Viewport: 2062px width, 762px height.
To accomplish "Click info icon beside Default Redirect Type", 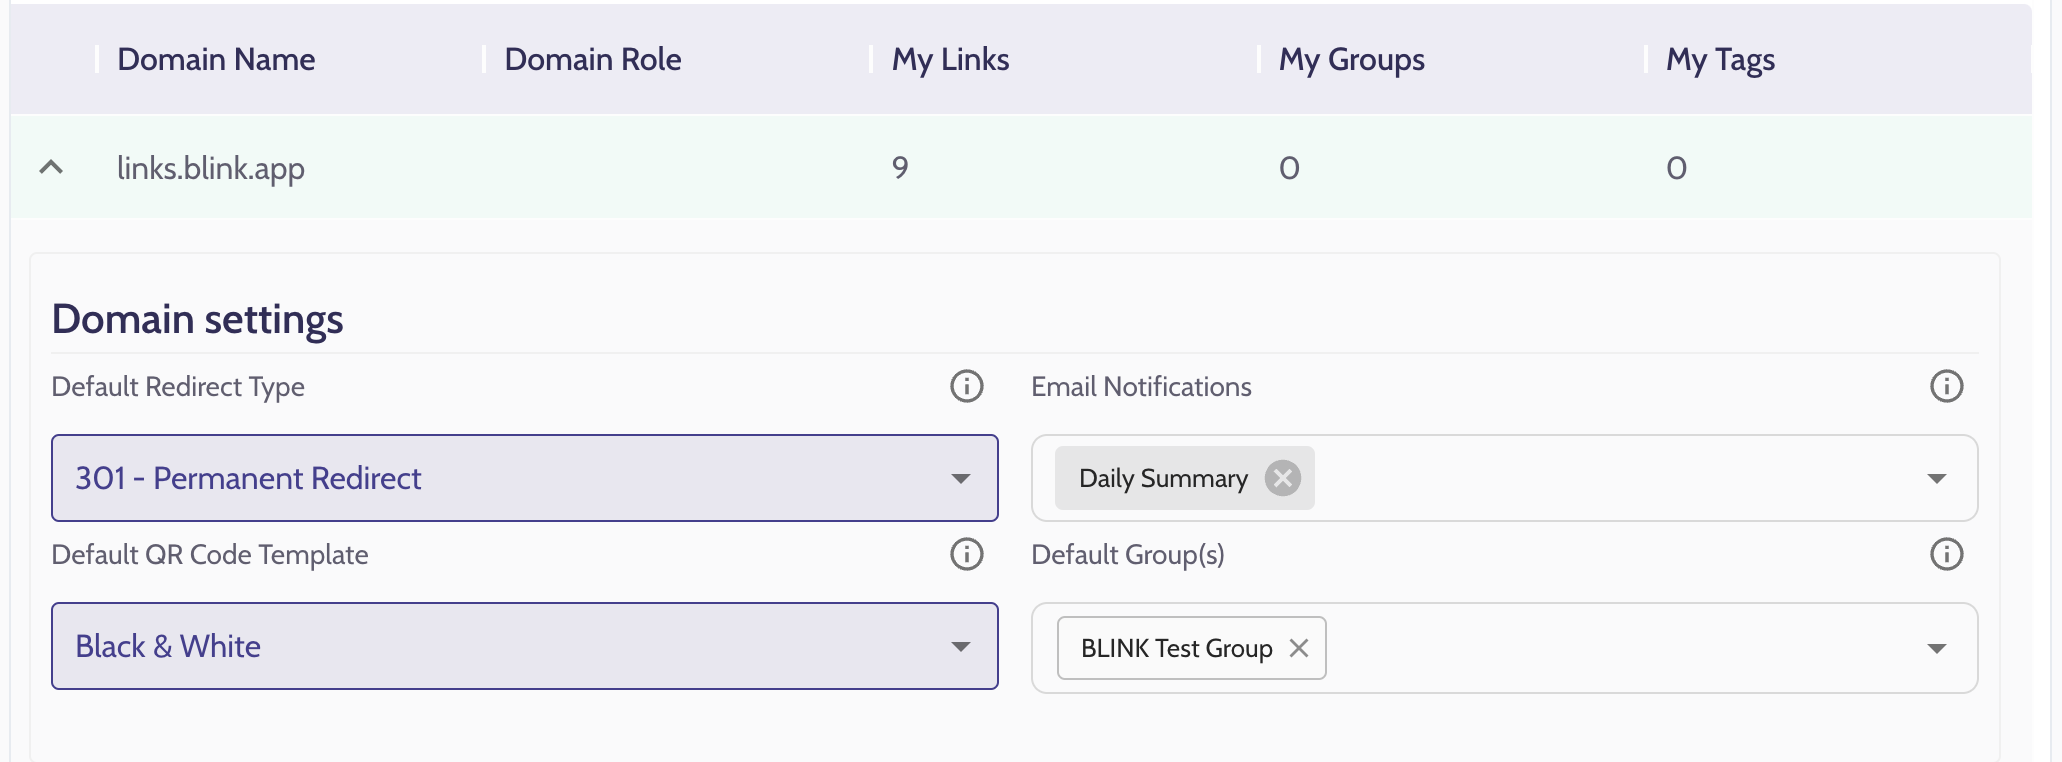I will (966, 386).
